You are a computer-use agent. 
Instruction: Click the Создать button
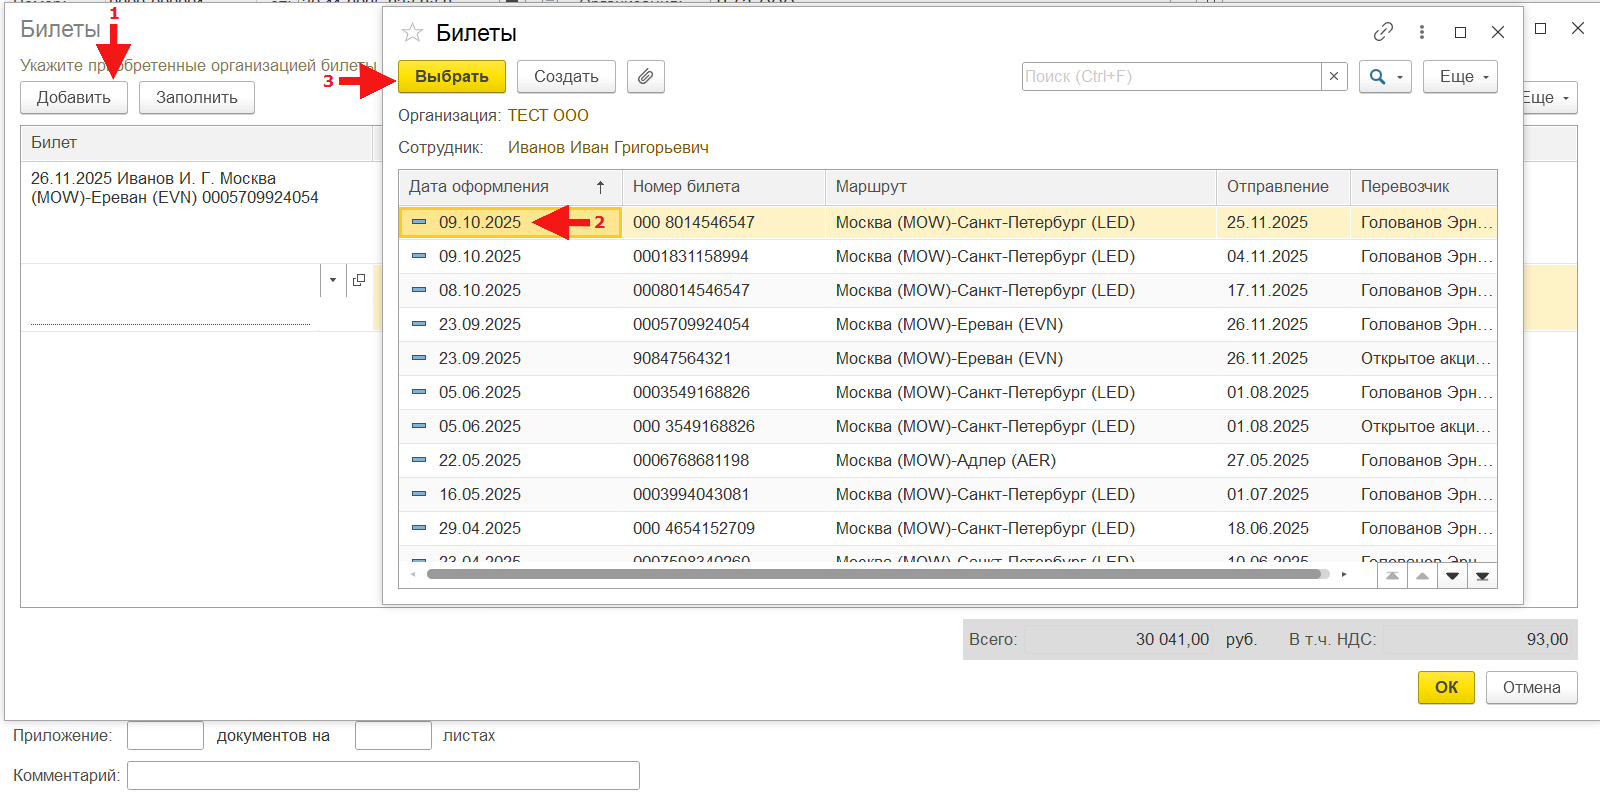pyautogui.click(x=566, y=77)
